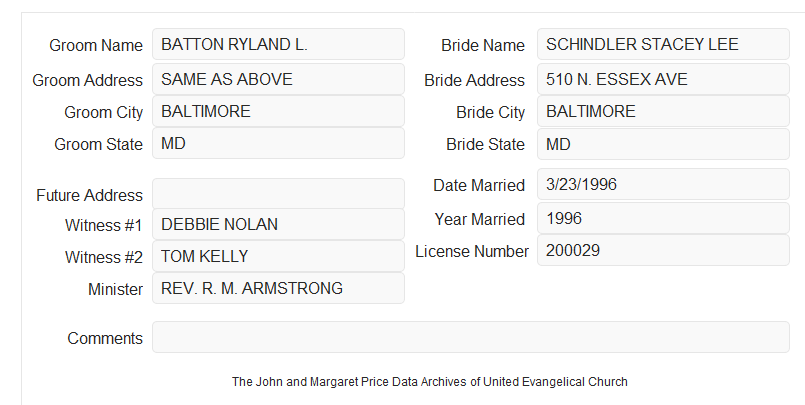Select the Witness #1 field
Viewport: 805px width, 405px height.
click(x=278, y=224)
